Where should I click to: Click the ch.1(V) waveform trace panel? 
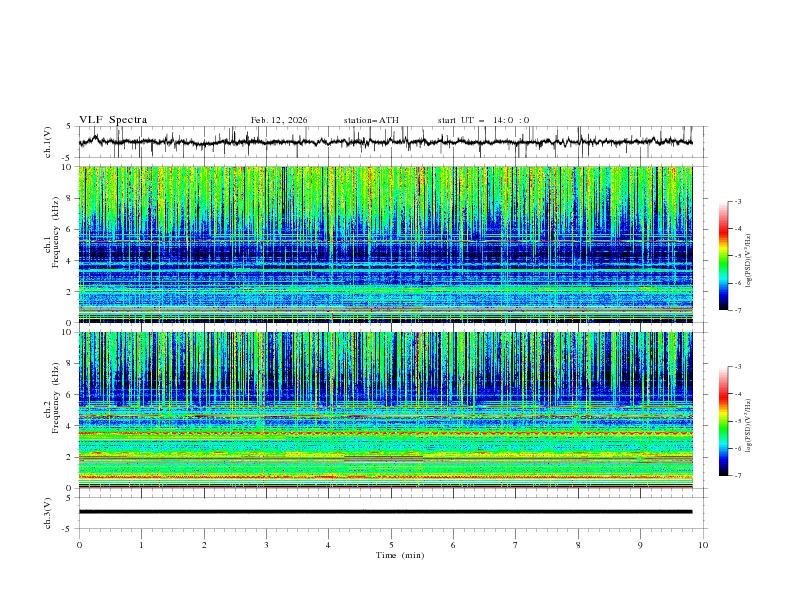(391, 142)
